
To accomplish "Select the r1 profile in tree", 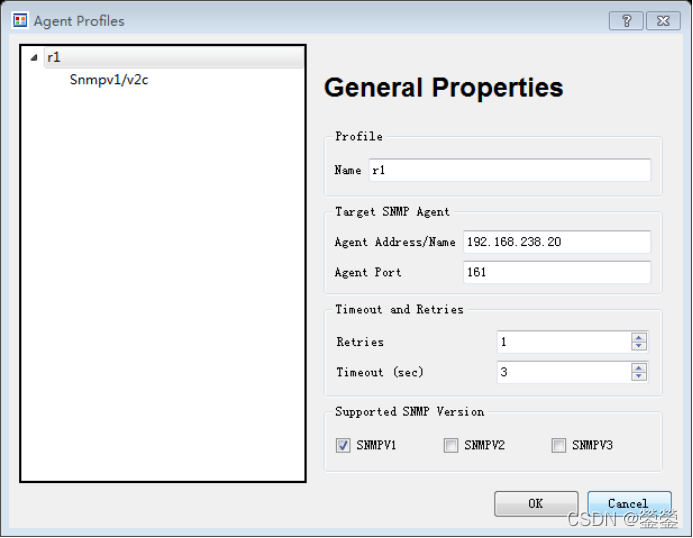I will (x=174, y=57).
